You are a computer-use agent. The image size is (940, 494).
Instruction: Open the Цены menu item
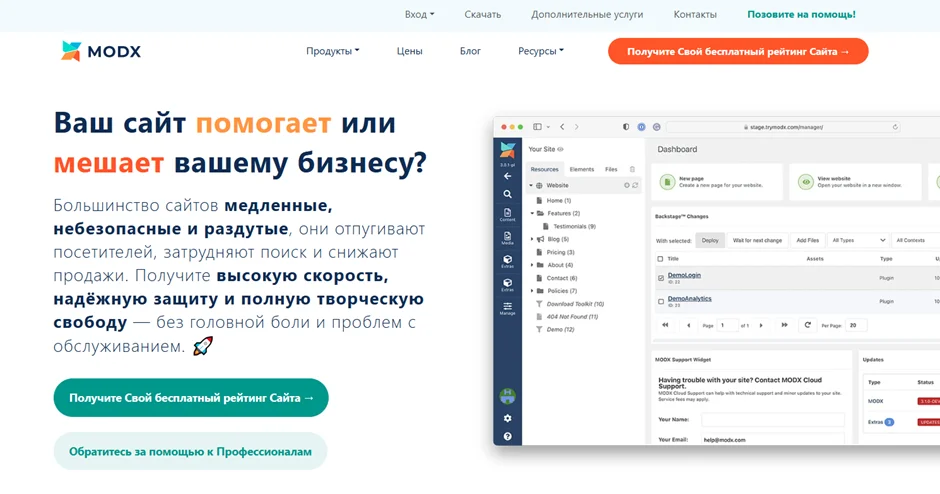tap(409, 51)
